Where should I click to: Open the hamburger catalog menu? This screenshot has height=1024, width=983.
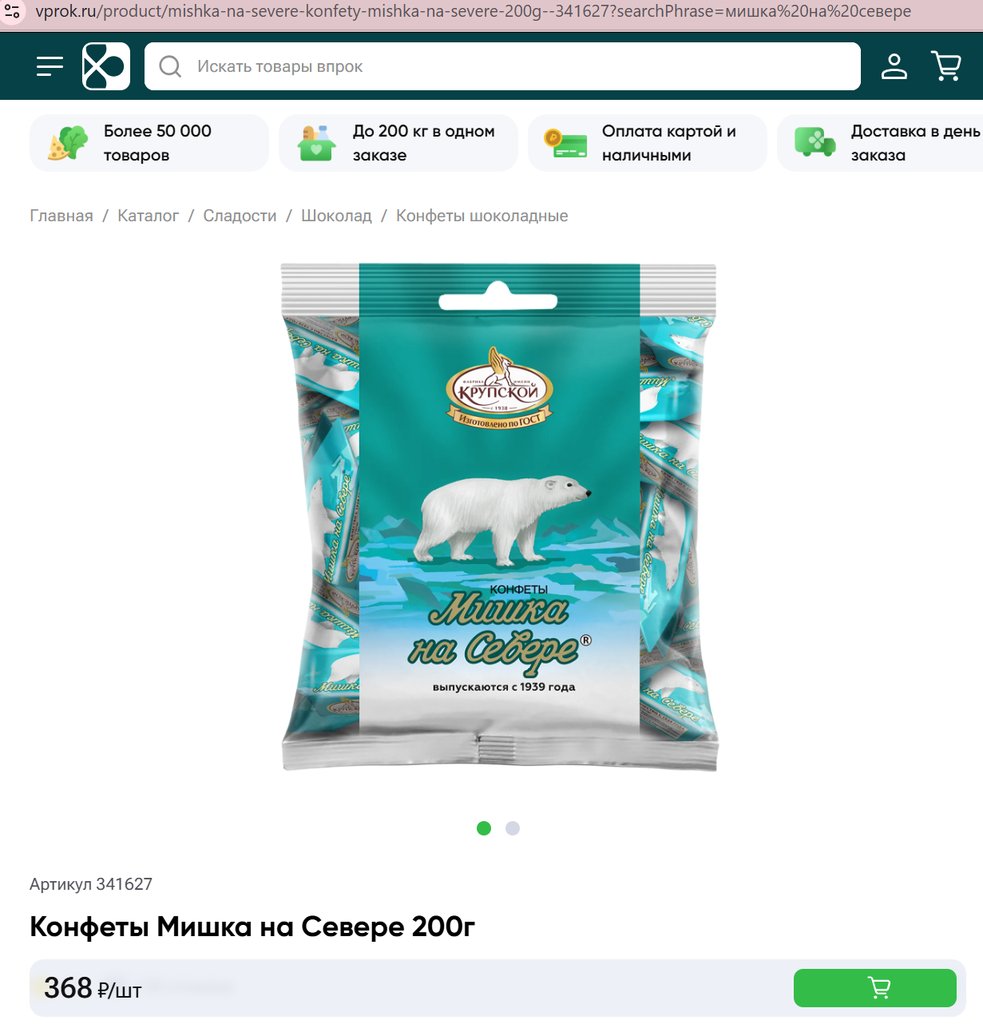click(50, 66)
